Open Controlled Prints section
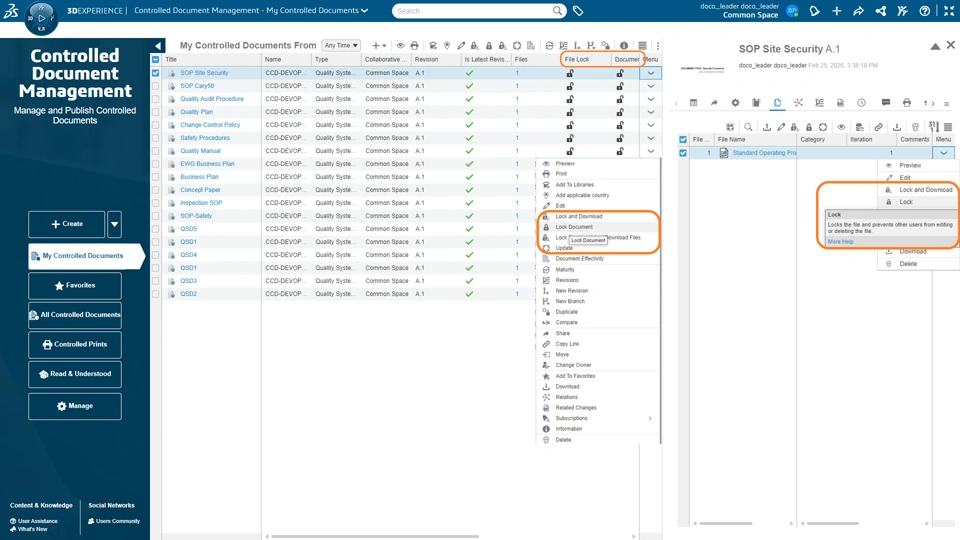960x540 pixels. click(x=75, y=344)
